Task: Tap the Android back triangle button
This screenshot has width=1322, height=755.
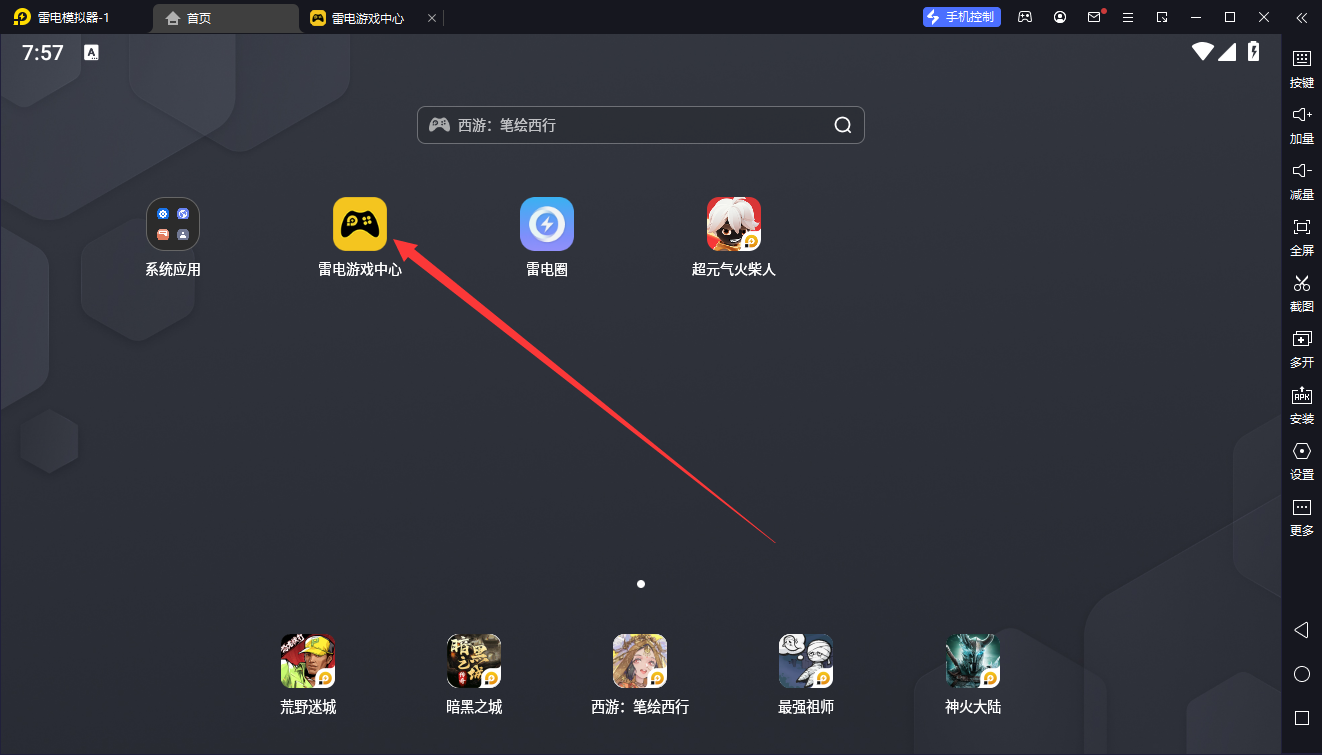Action: (x=1302, y=630)
